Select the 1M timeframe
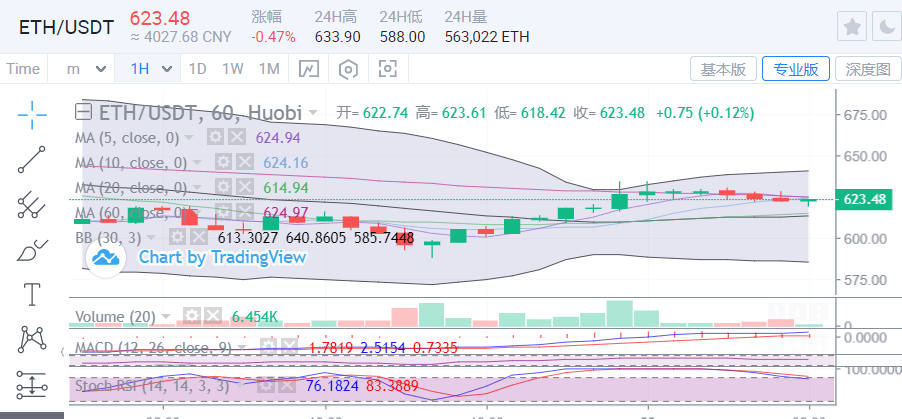This screenshot has width=902, height=419. click(x=269, y=69)
